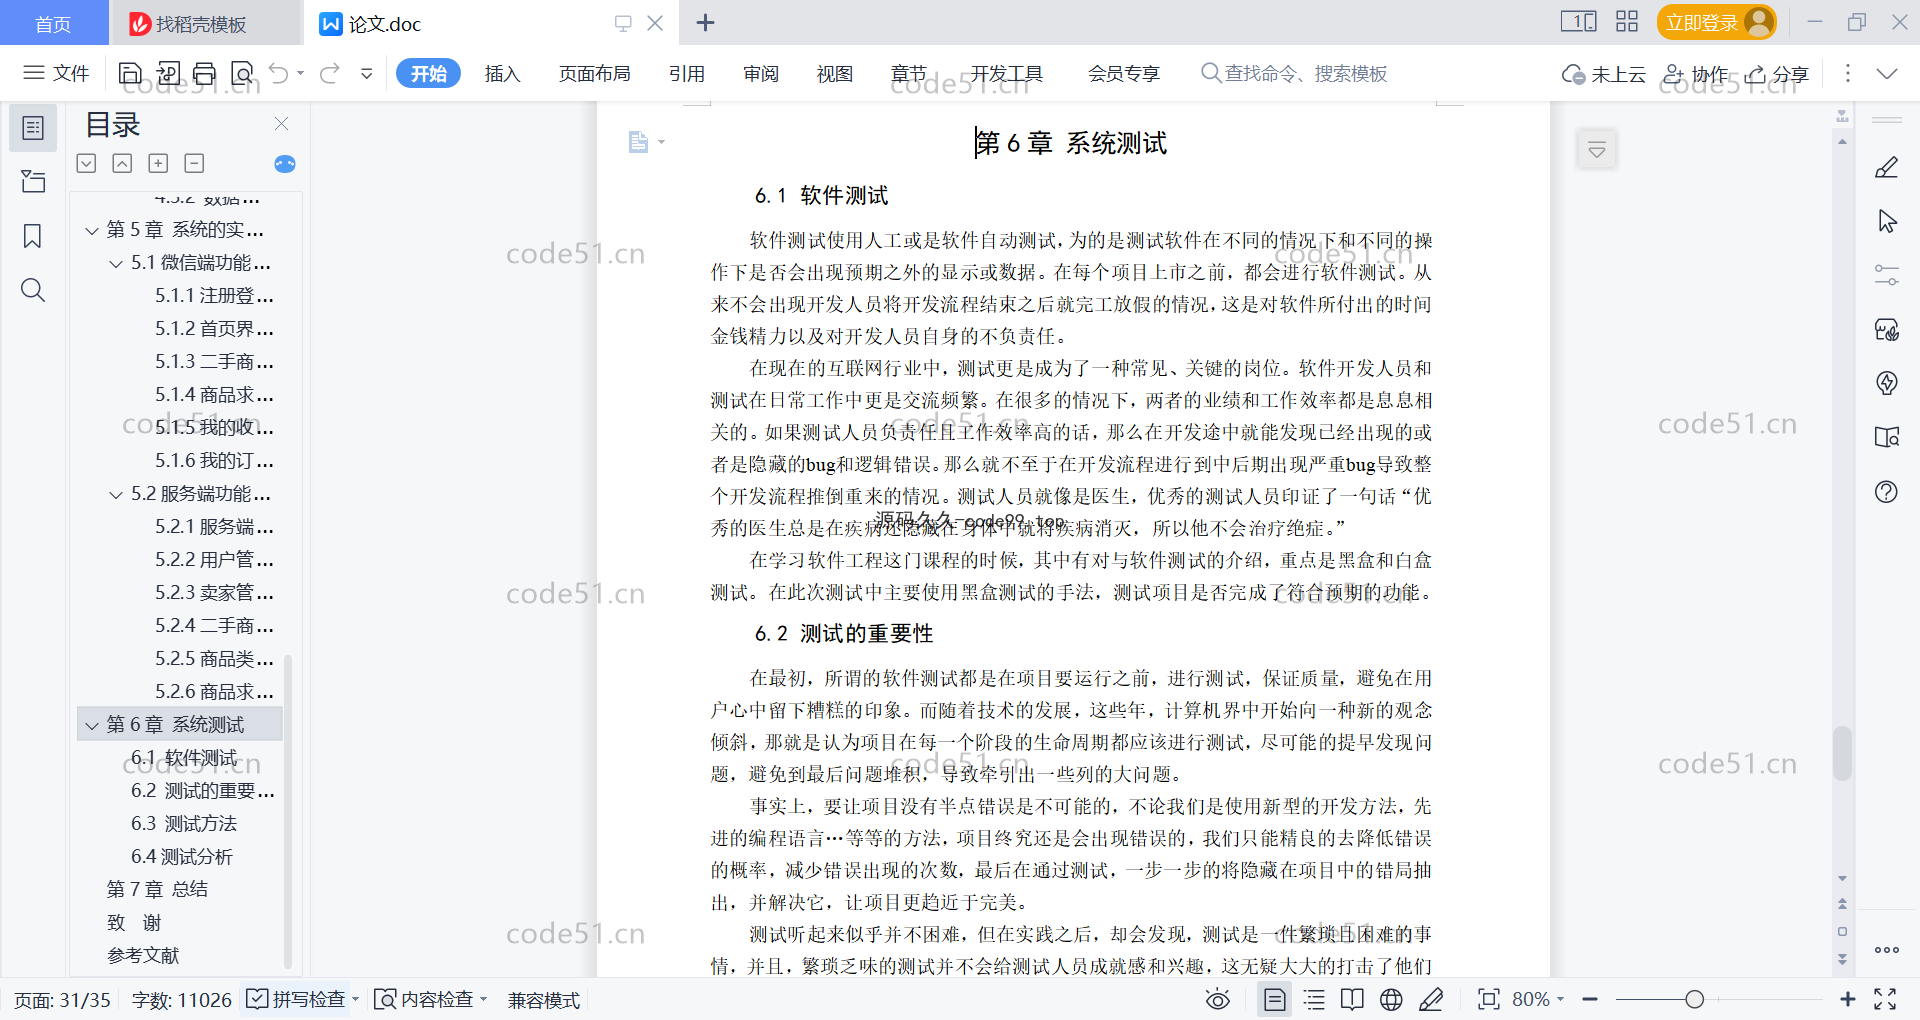Collapse the 第6章 系统测试 outline node
Screen dimensions: 1920x1020
[x=92, y=726]
